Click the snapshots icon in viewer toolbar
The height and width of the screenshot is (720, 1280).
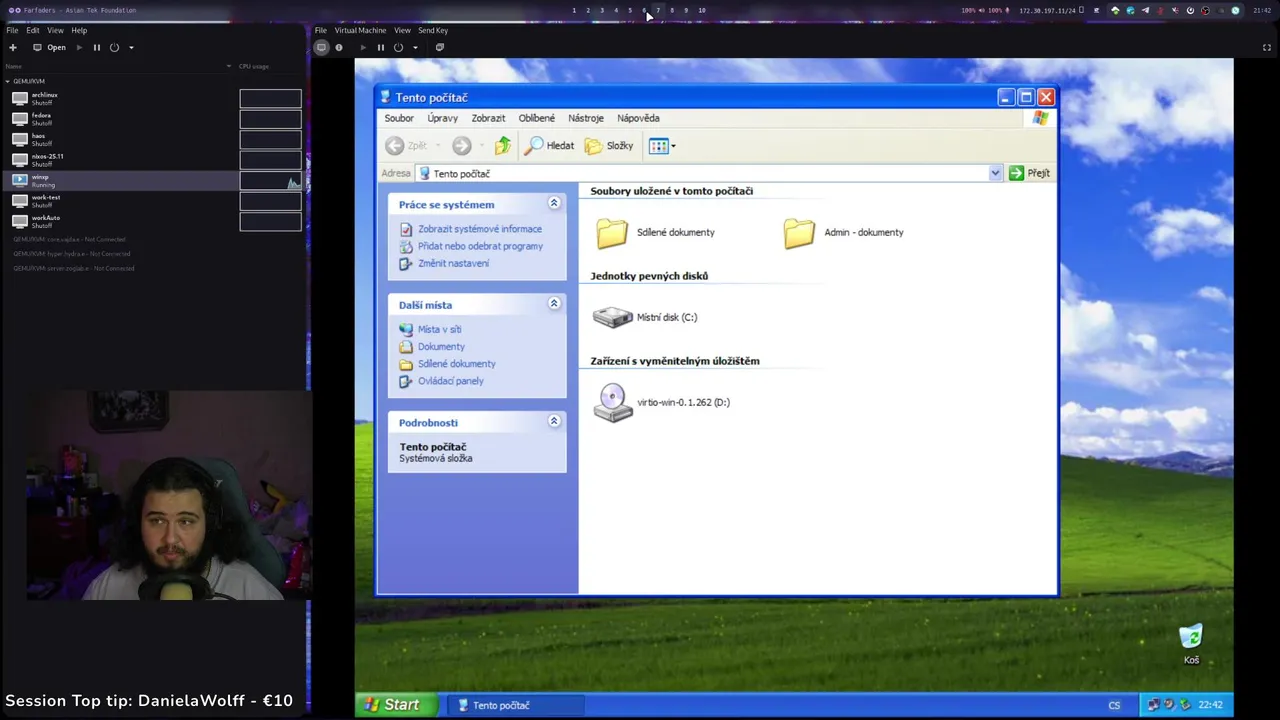439,47
